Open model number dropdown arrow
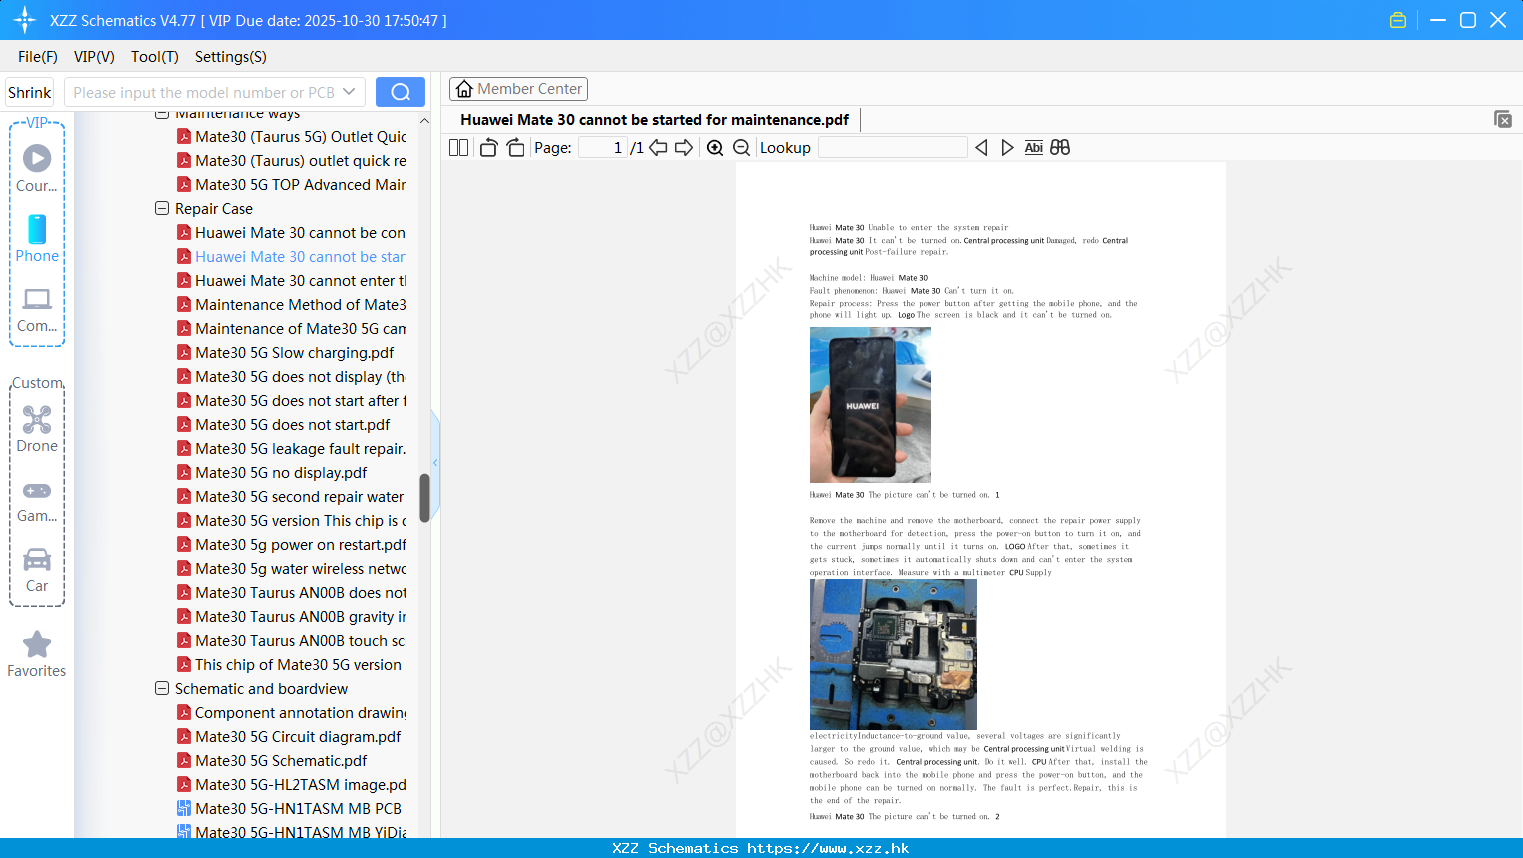Screen dimensions: 1523x858 (349, 92)
